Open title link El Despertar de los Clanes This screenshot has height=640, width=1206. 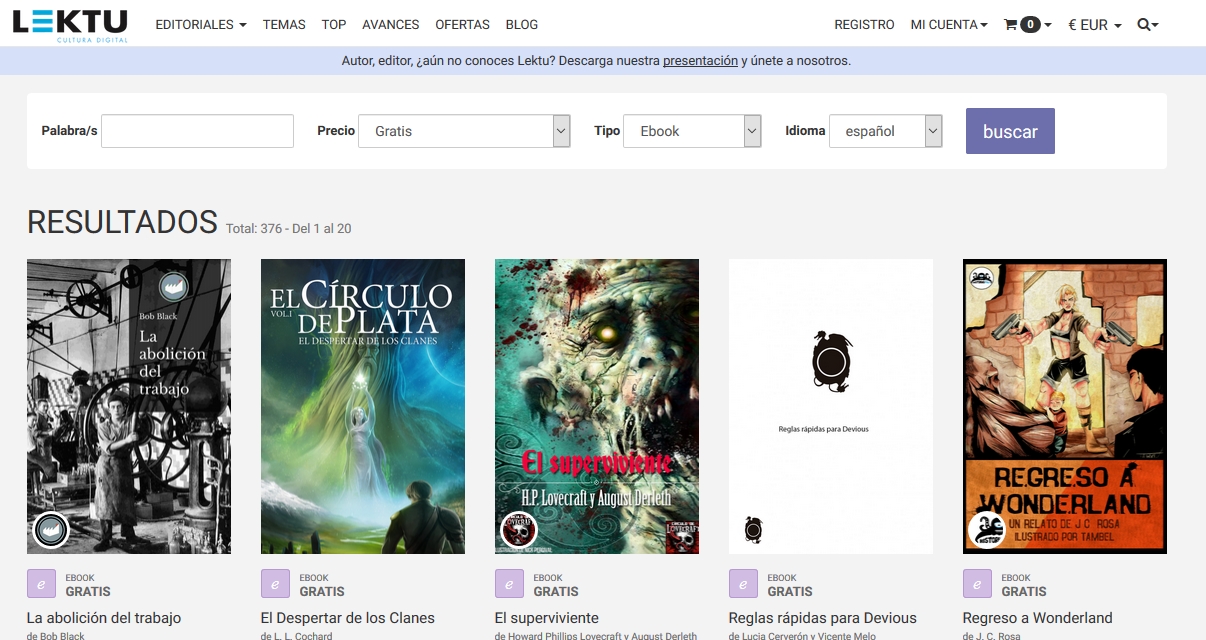pyautogui.click(x=348, y=618)
